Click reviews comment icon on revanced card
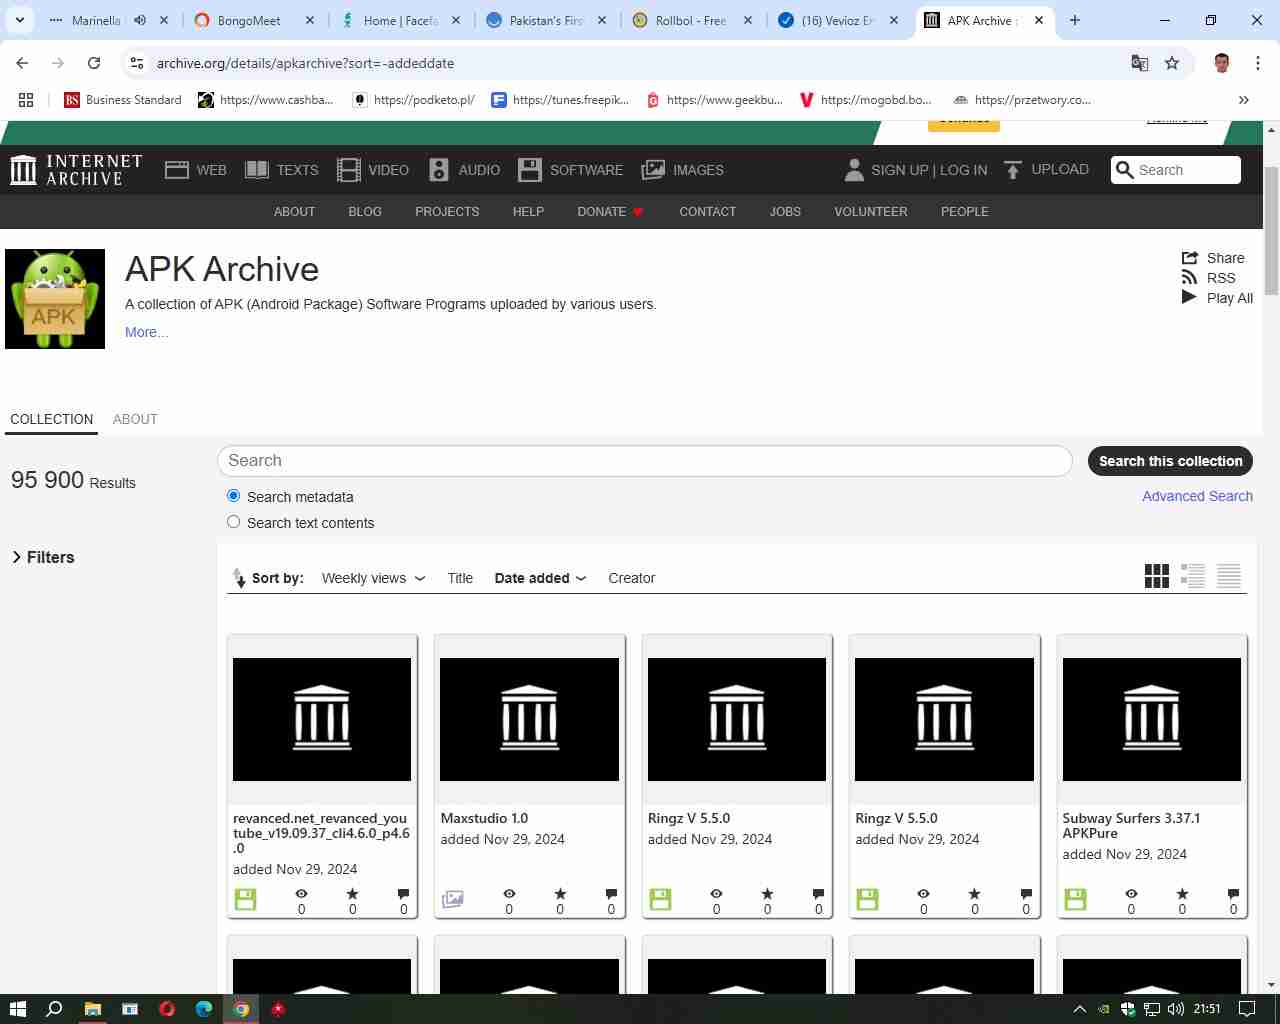This screenshot has height=1024, width=1280. (403, 893)
